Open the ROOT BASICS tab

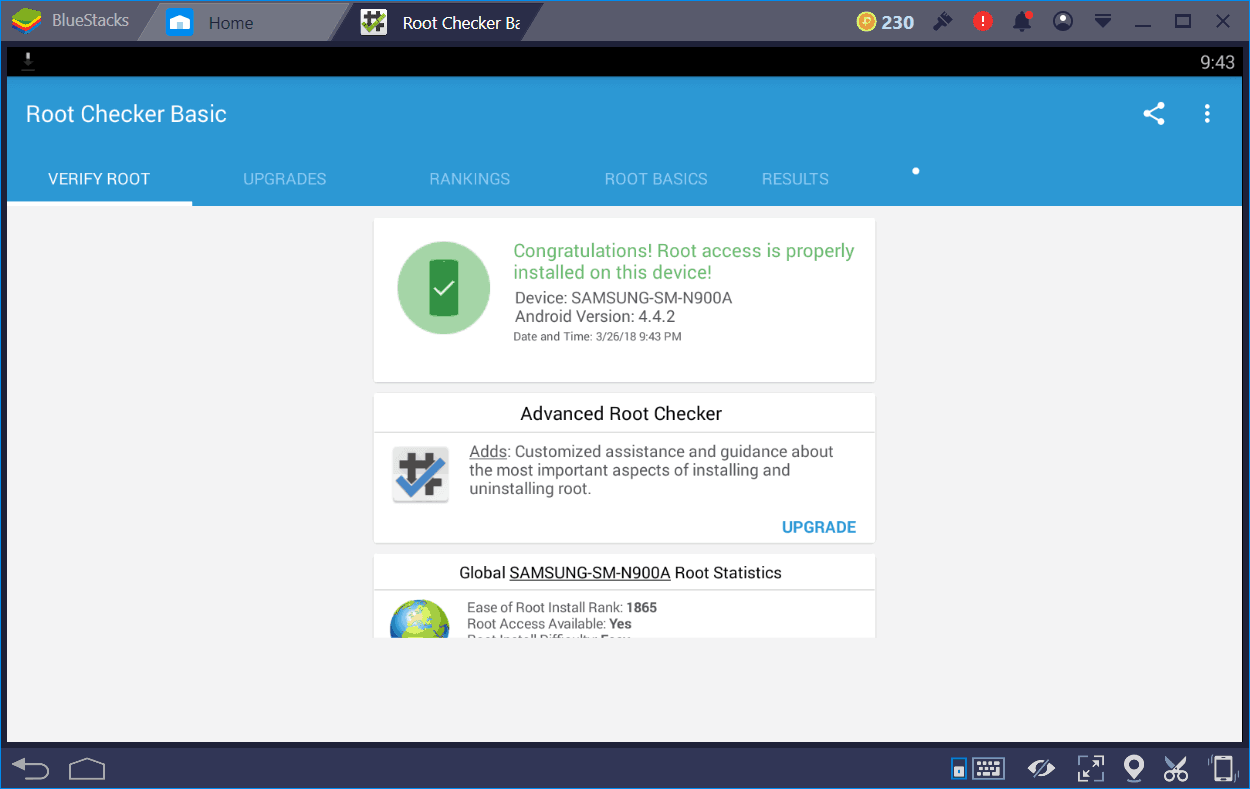tap(656, 179)
